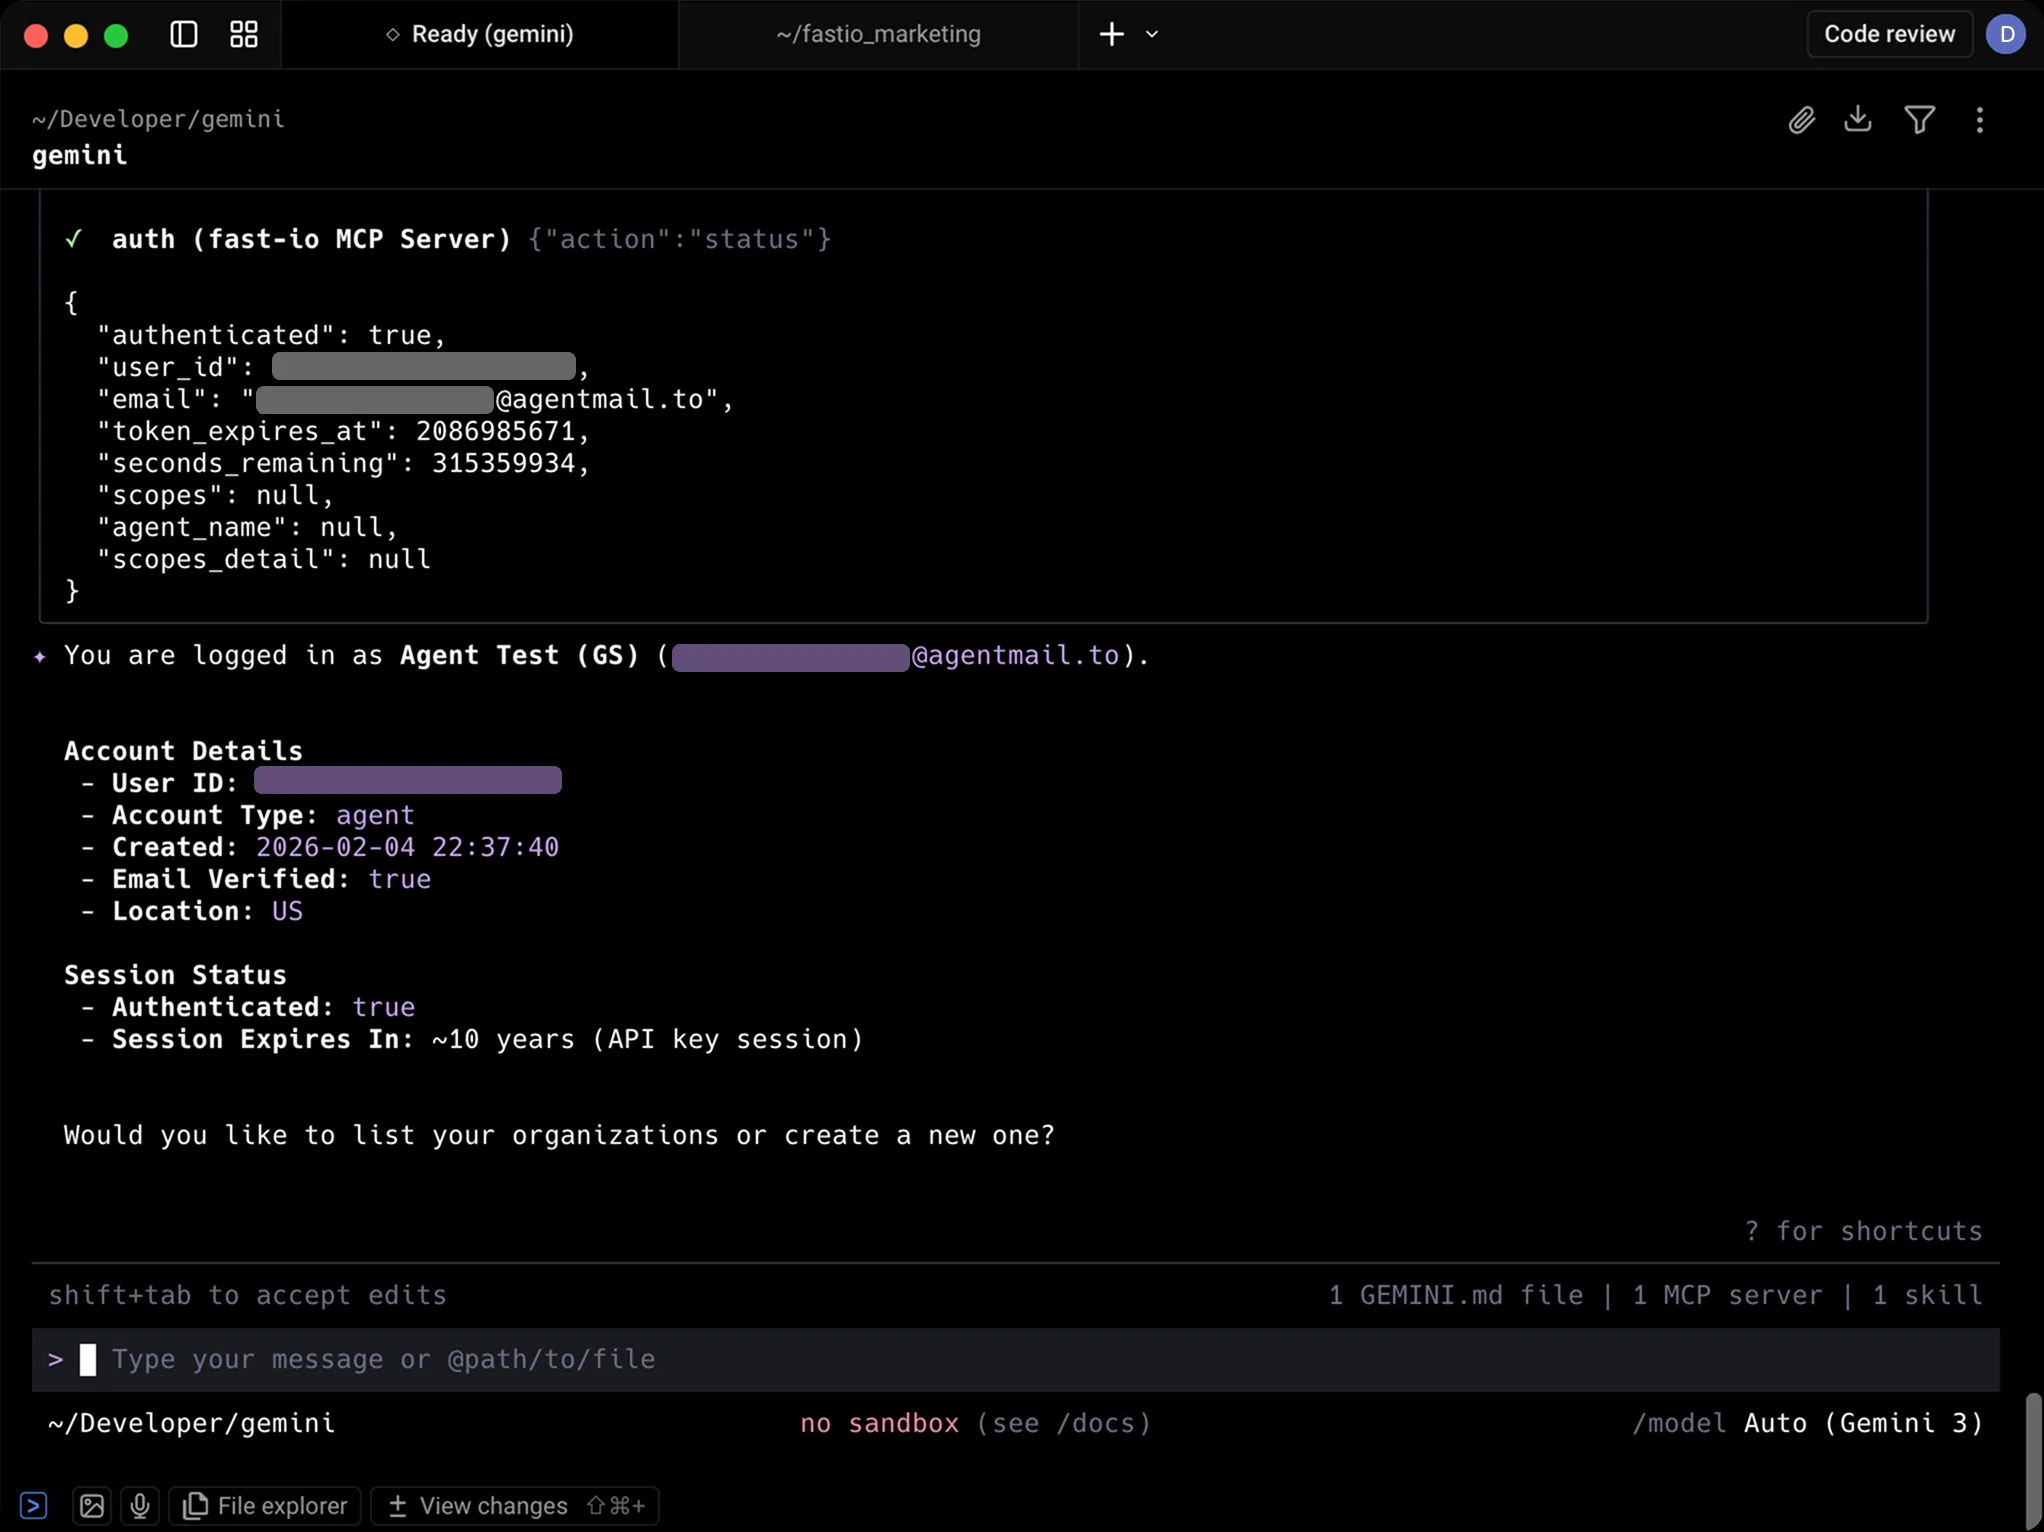Insert an image with the image icon

click(x=90, y=1505)
